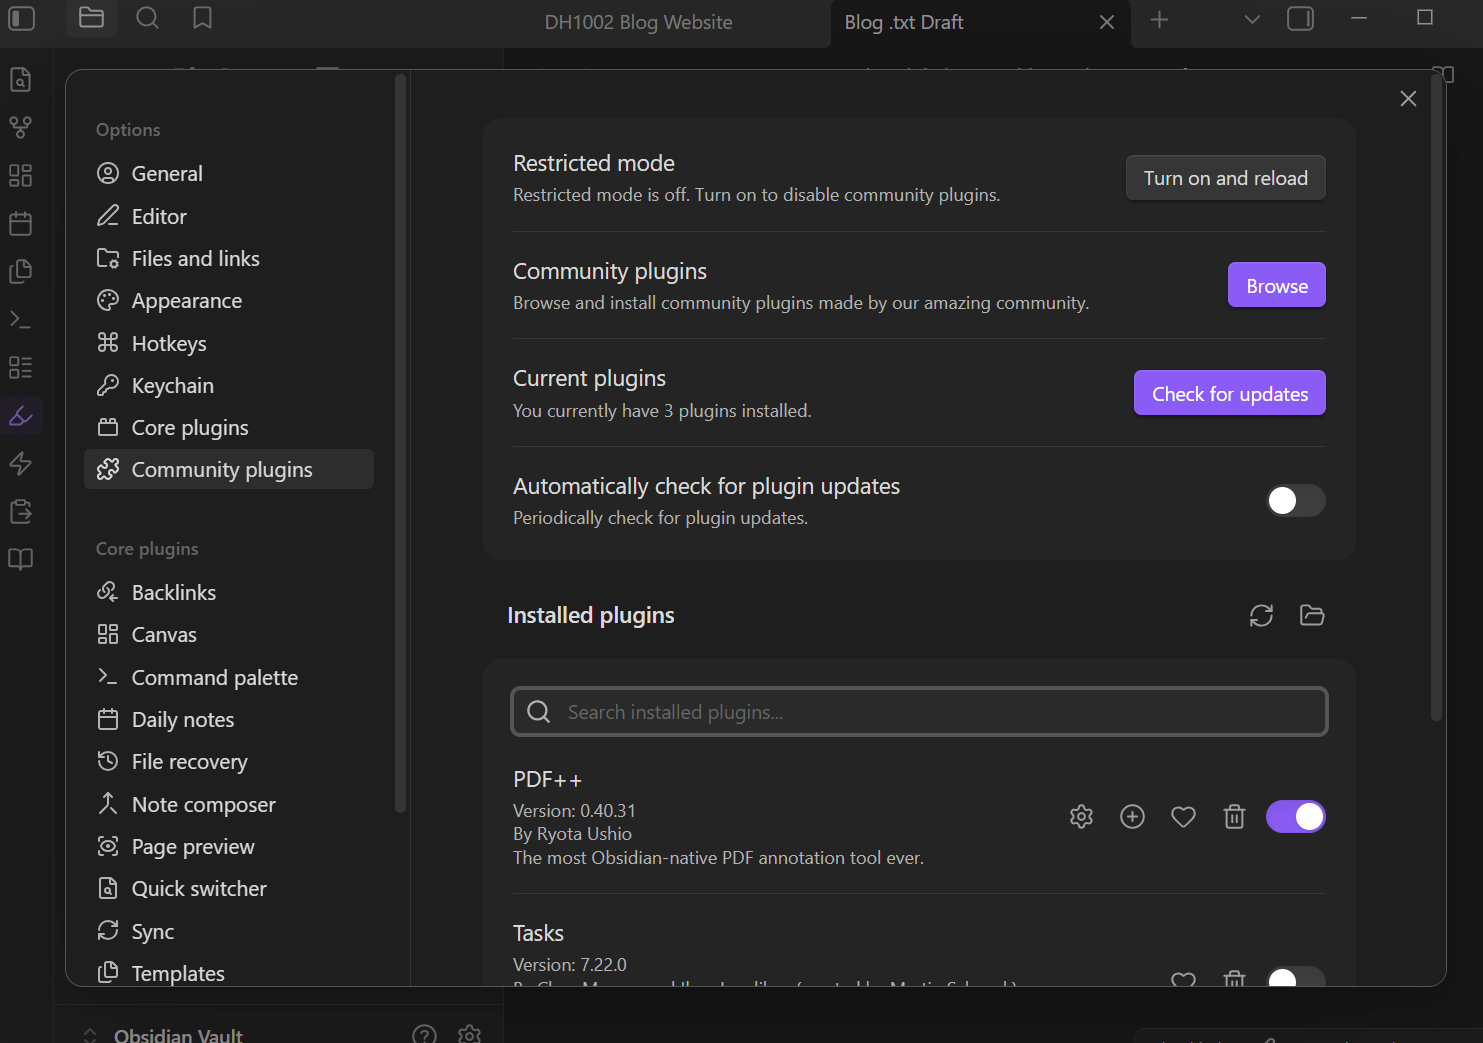Open the Appearance settings section
The image size is (1483, 1043).
tap(187, 301)
